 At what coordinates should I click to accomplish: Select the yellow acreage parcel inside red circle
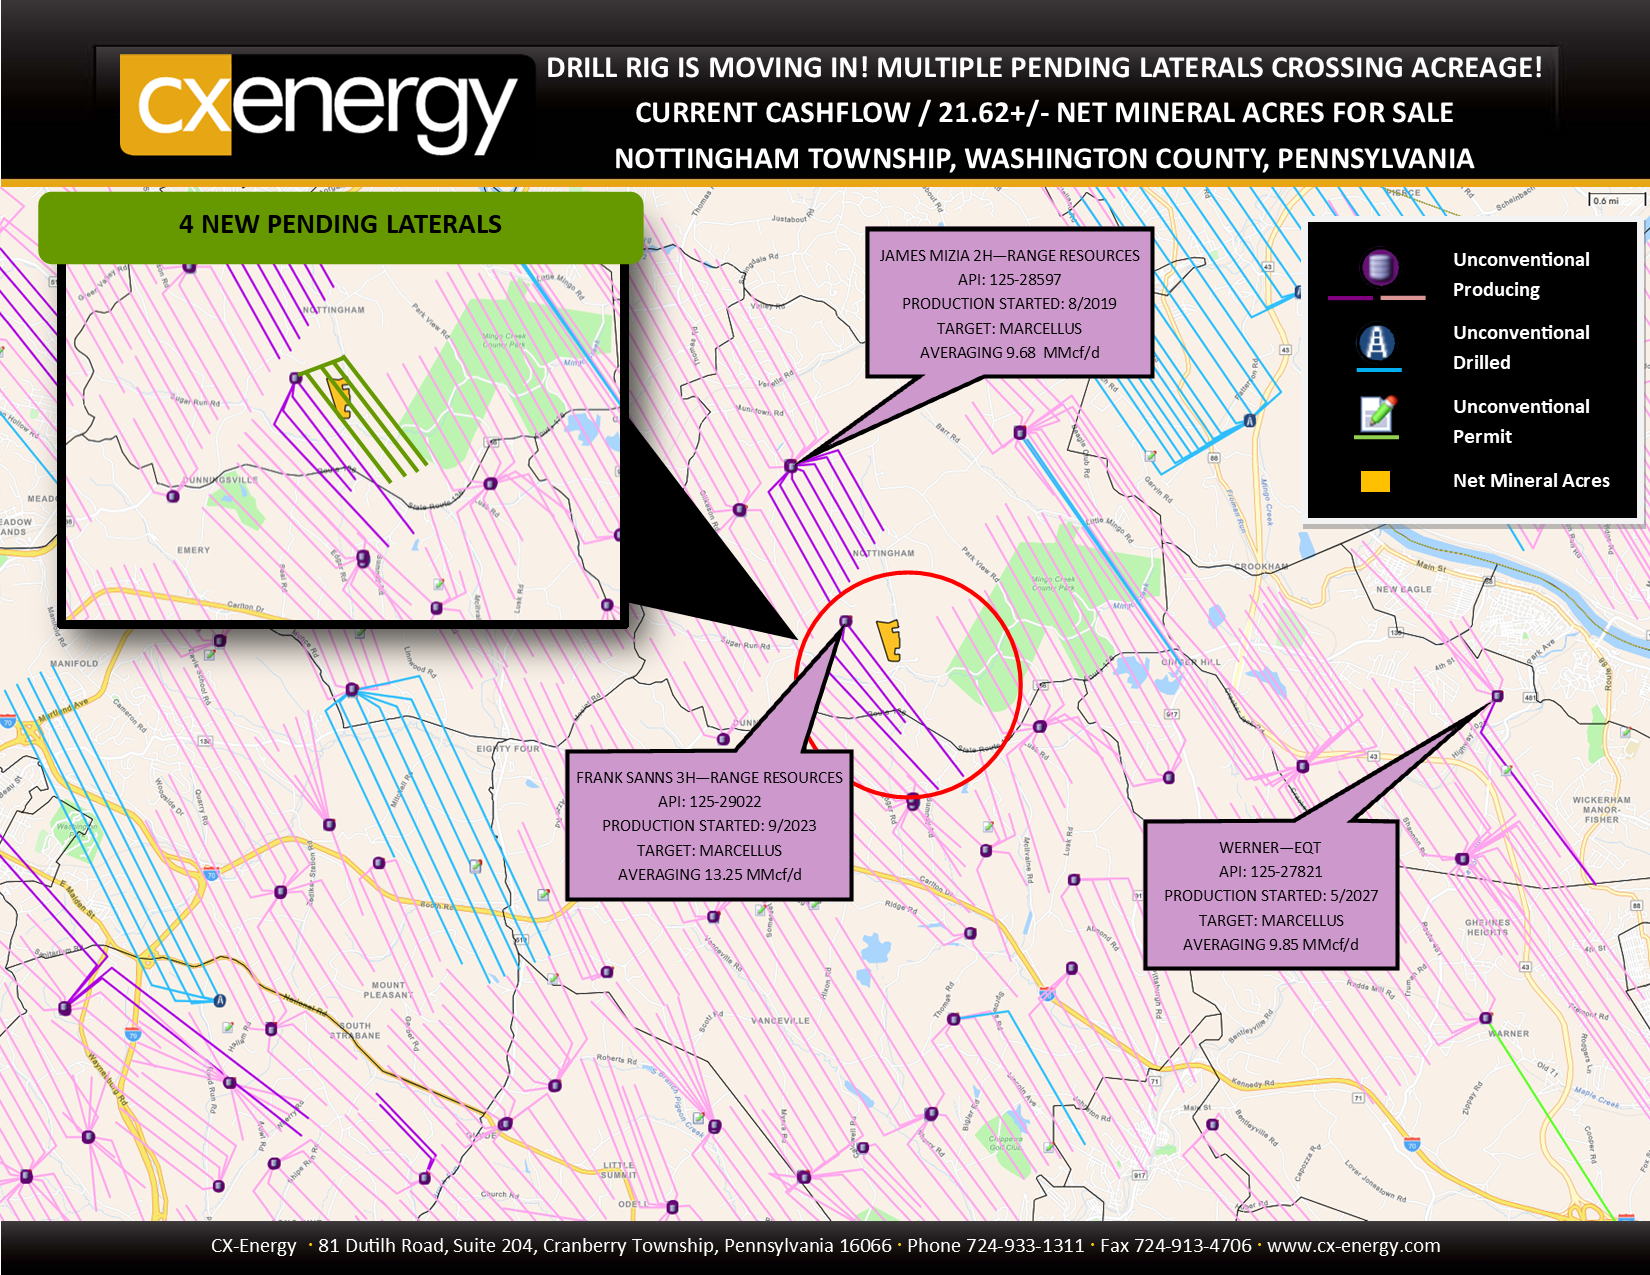pyautogui.click(x=889, y=641)
